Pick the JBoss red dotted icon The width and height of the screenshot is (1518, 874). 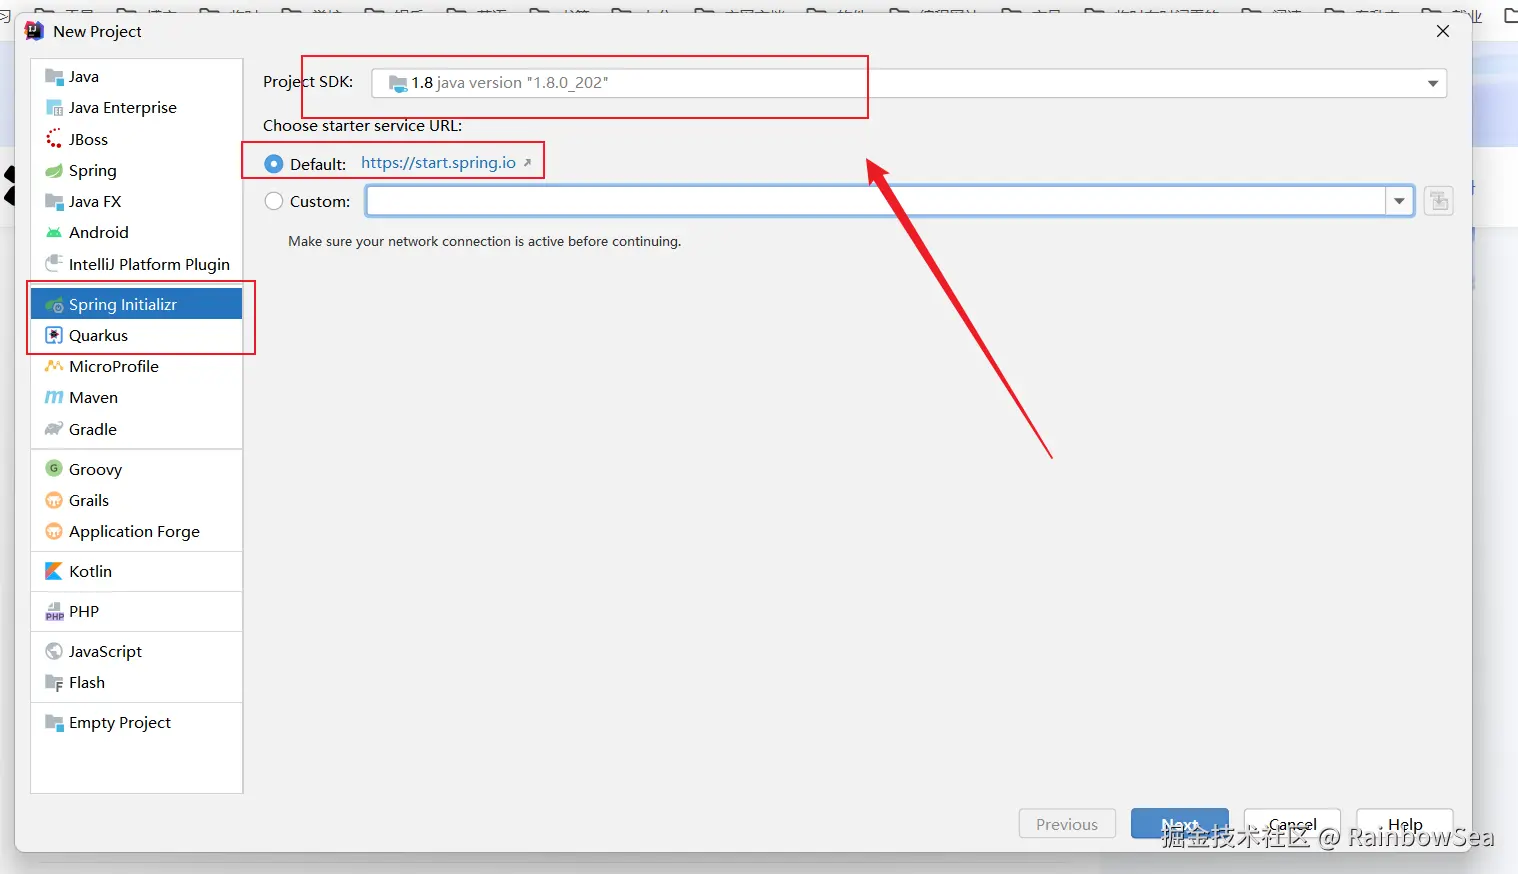point(54,139)
